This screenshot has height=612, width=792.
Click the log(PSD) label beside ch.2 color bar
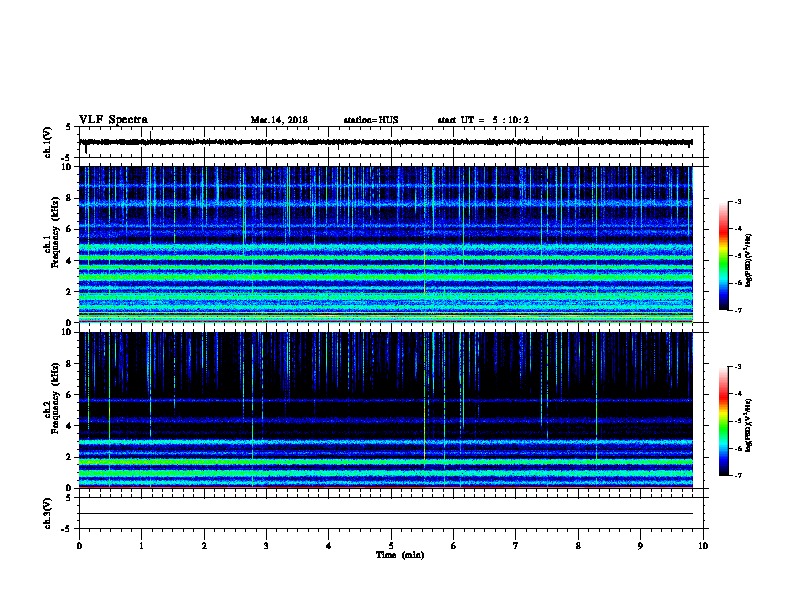click(748, 426)
